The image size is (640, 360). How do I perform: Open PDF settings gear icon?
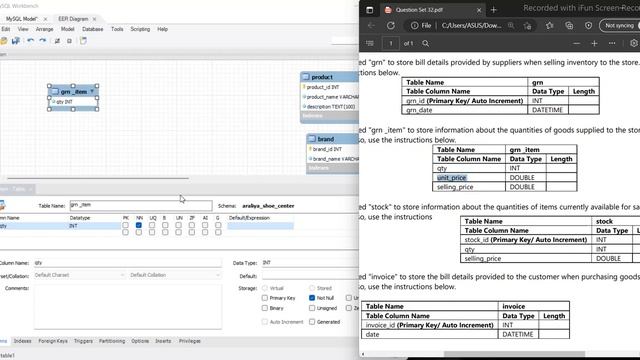pyautogui.click(x=633, y=43)
